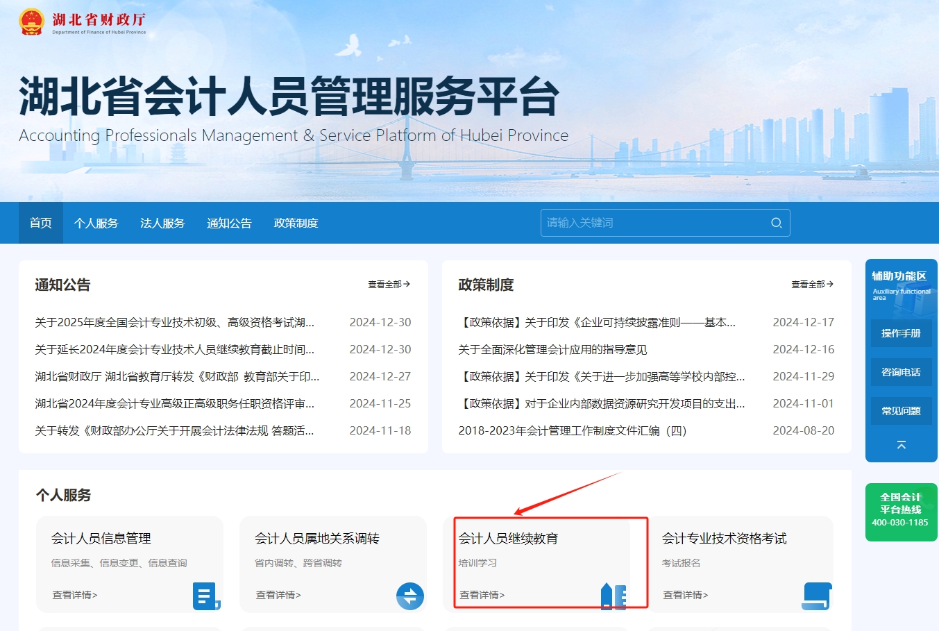Click the magnifying glass search icon
The width and height of the screenshot is (939, 631).
point(777,223)
